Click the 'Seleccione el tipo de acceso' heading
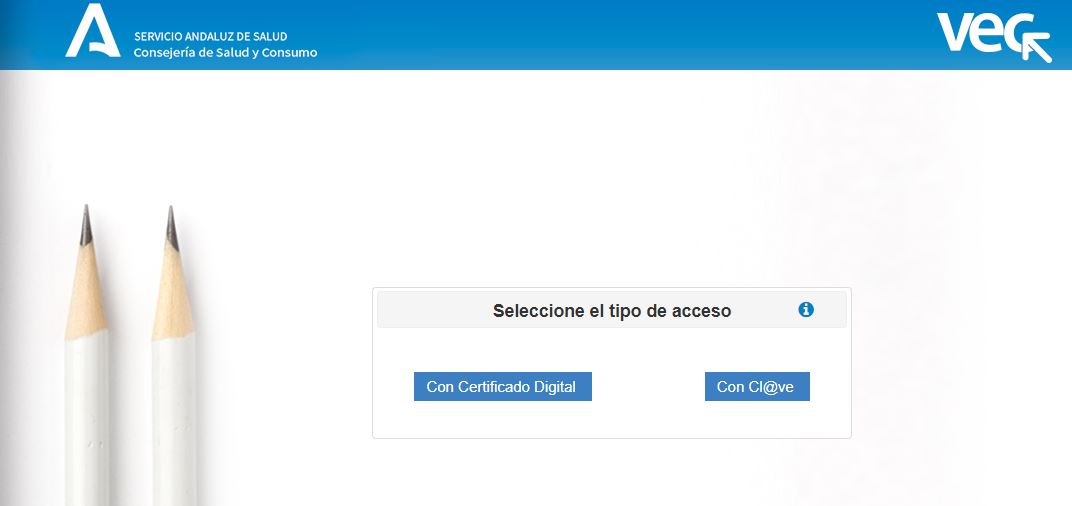Screen dimensions: 1072x506 point(612,311)
